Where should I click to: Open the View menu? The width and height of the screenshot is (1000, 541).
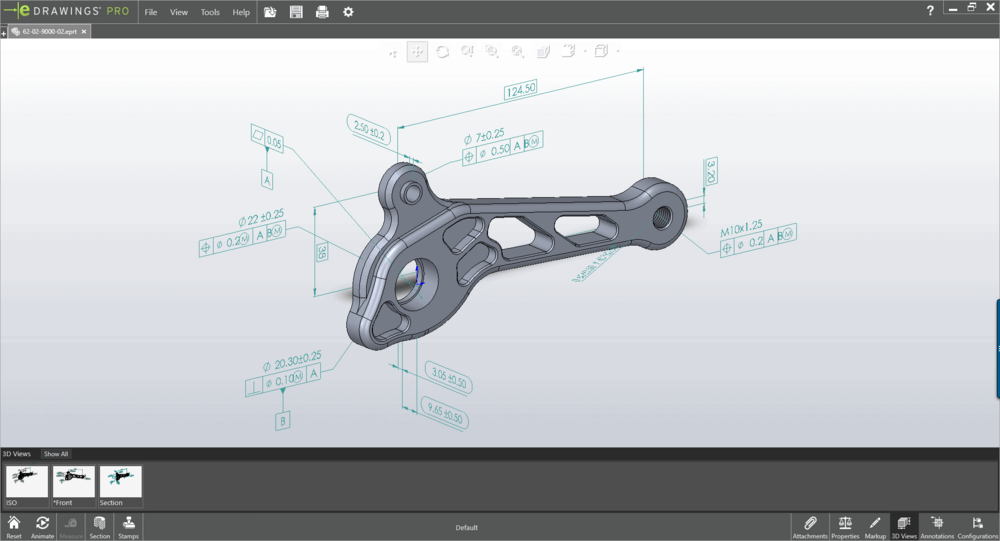tap(179, 12)
